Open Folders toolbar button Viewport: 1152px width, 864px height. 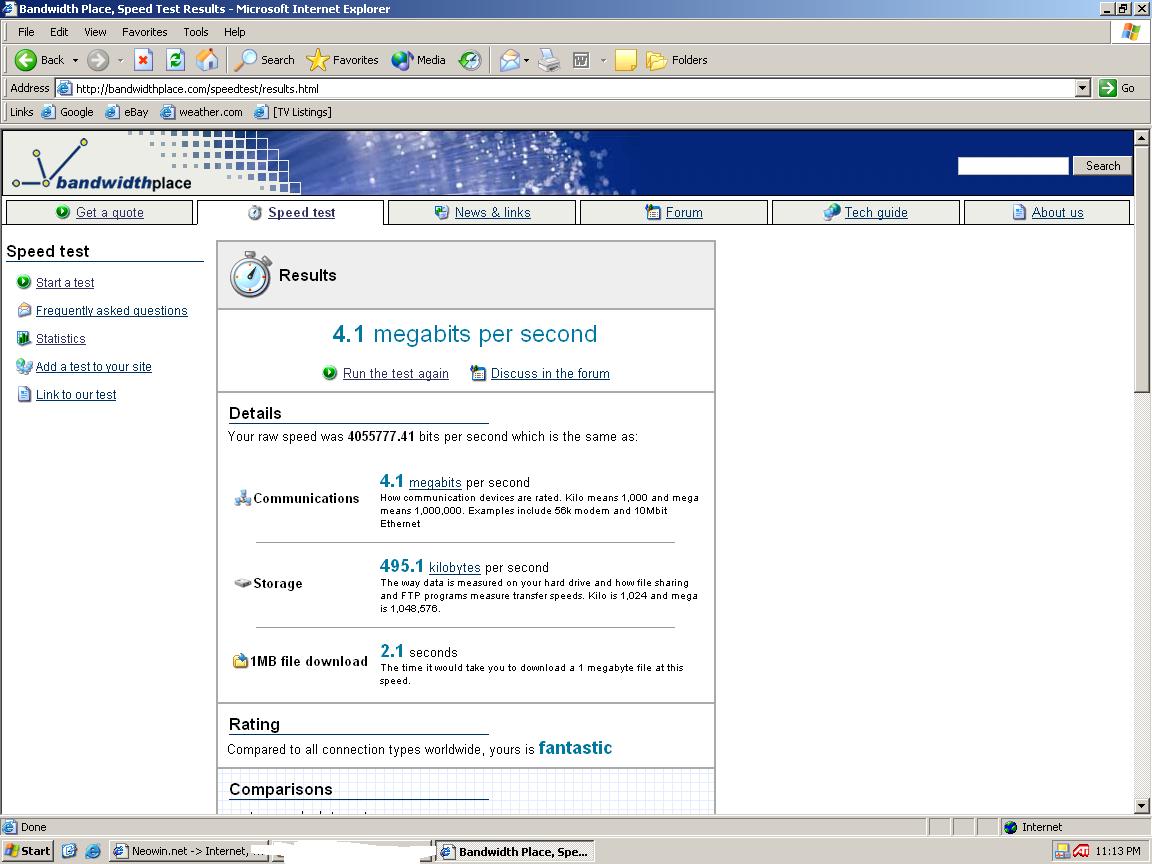pyautogui.click(x=677, y=60)
